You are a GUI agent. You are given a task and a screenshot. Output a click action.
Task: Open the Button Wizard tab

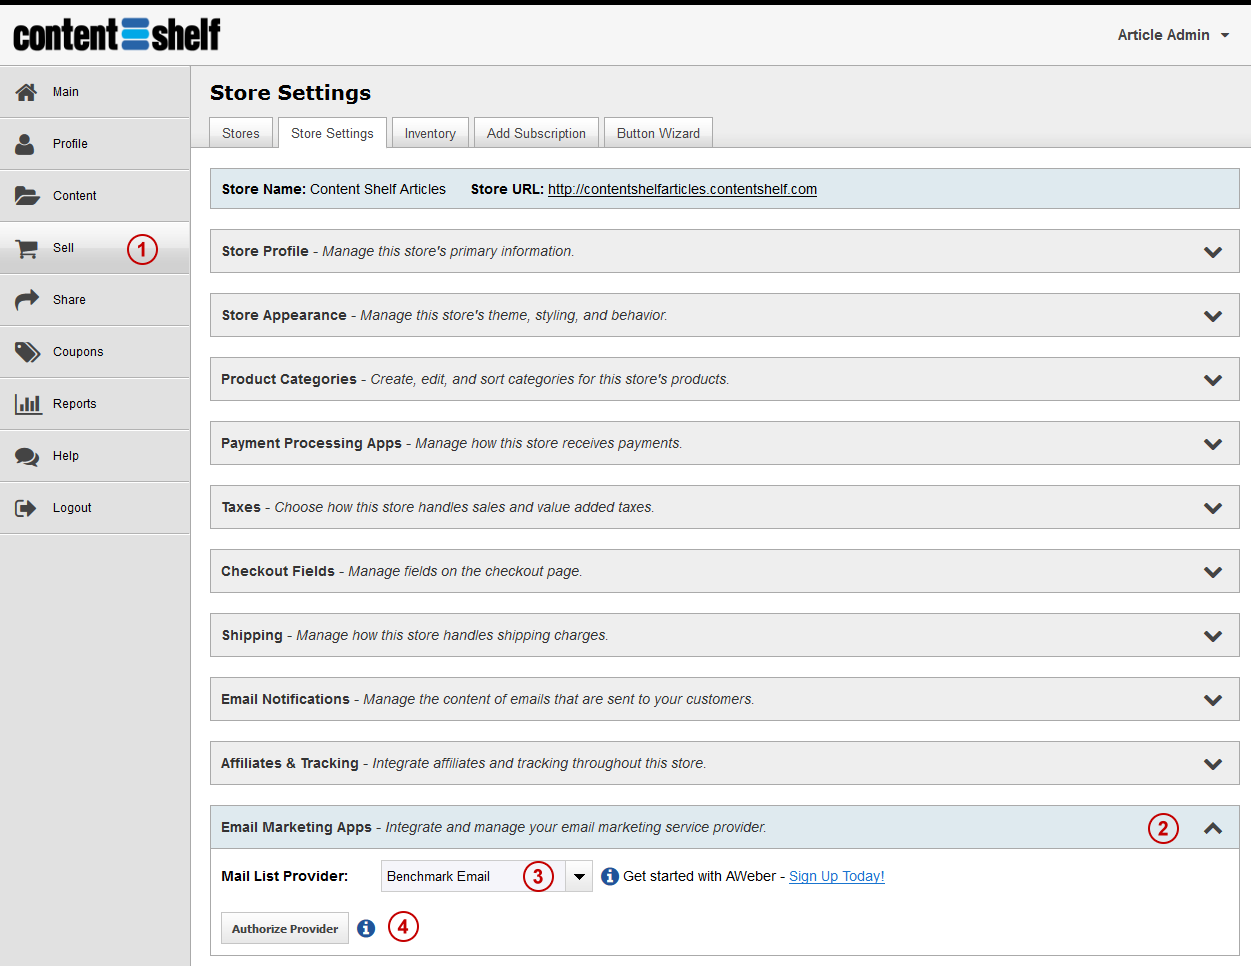coord(658,134)
